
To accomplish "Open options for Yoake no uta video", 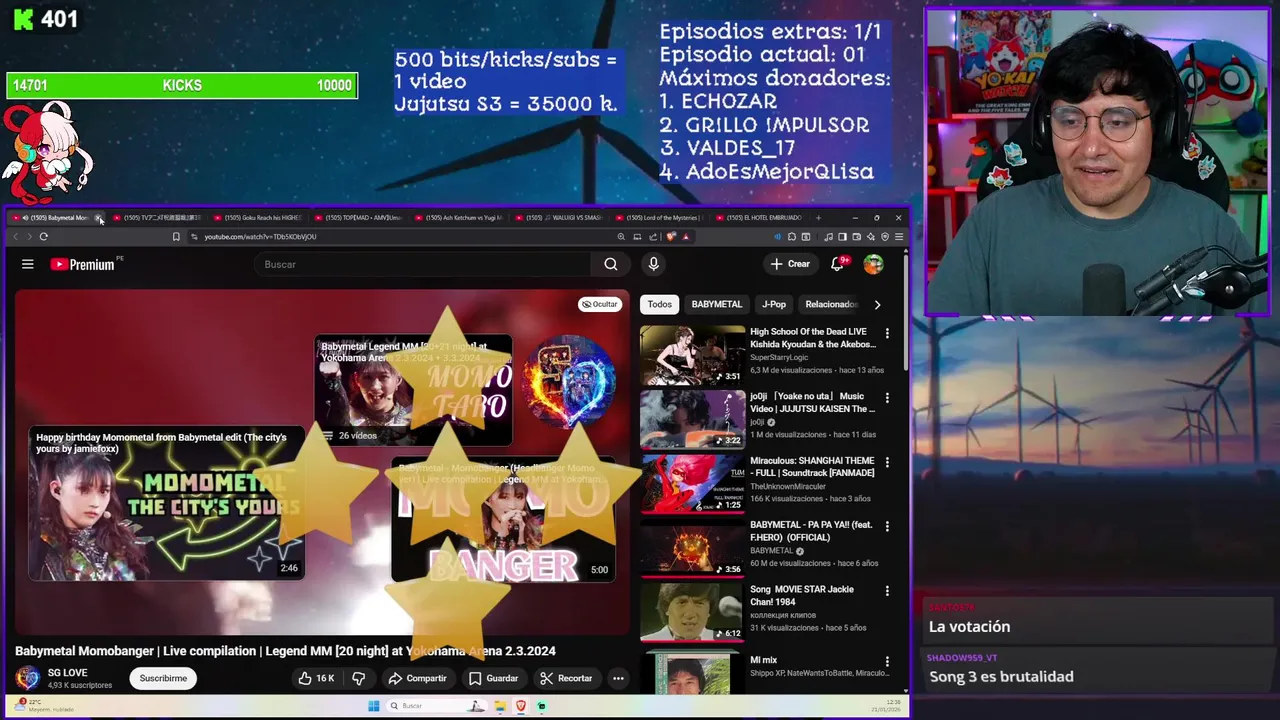I will click(887, 398).
